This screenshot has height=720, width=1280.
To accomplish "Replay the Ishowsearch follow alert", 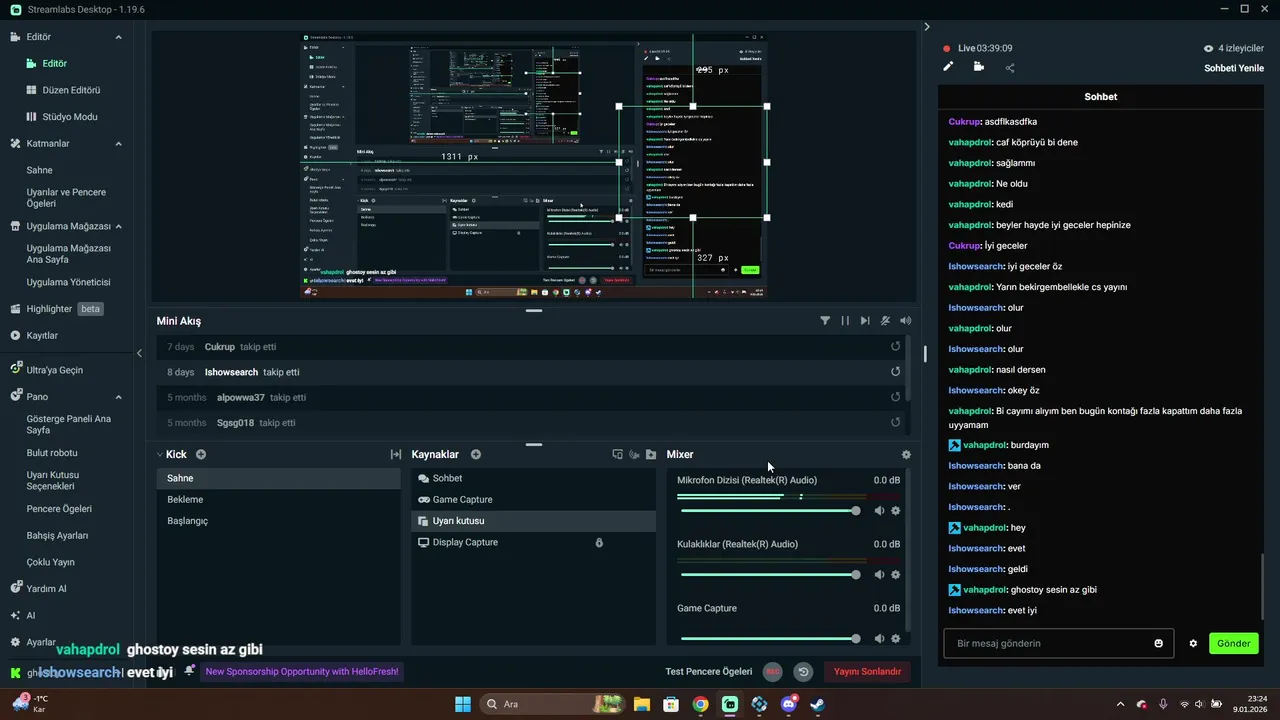I will pyautogui.click(x=896, y=372).
